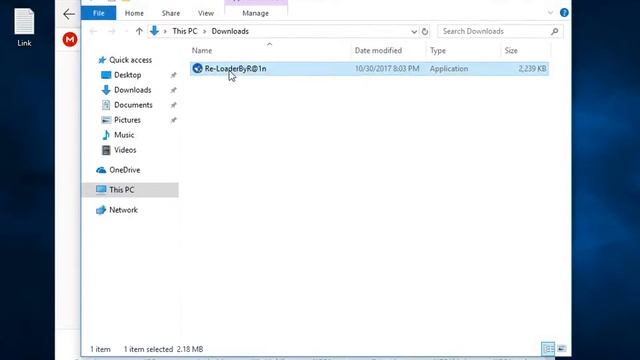Sort files by Name column
Image resolution: width=640 pixels, height=360 pixels.
[202, 51]
